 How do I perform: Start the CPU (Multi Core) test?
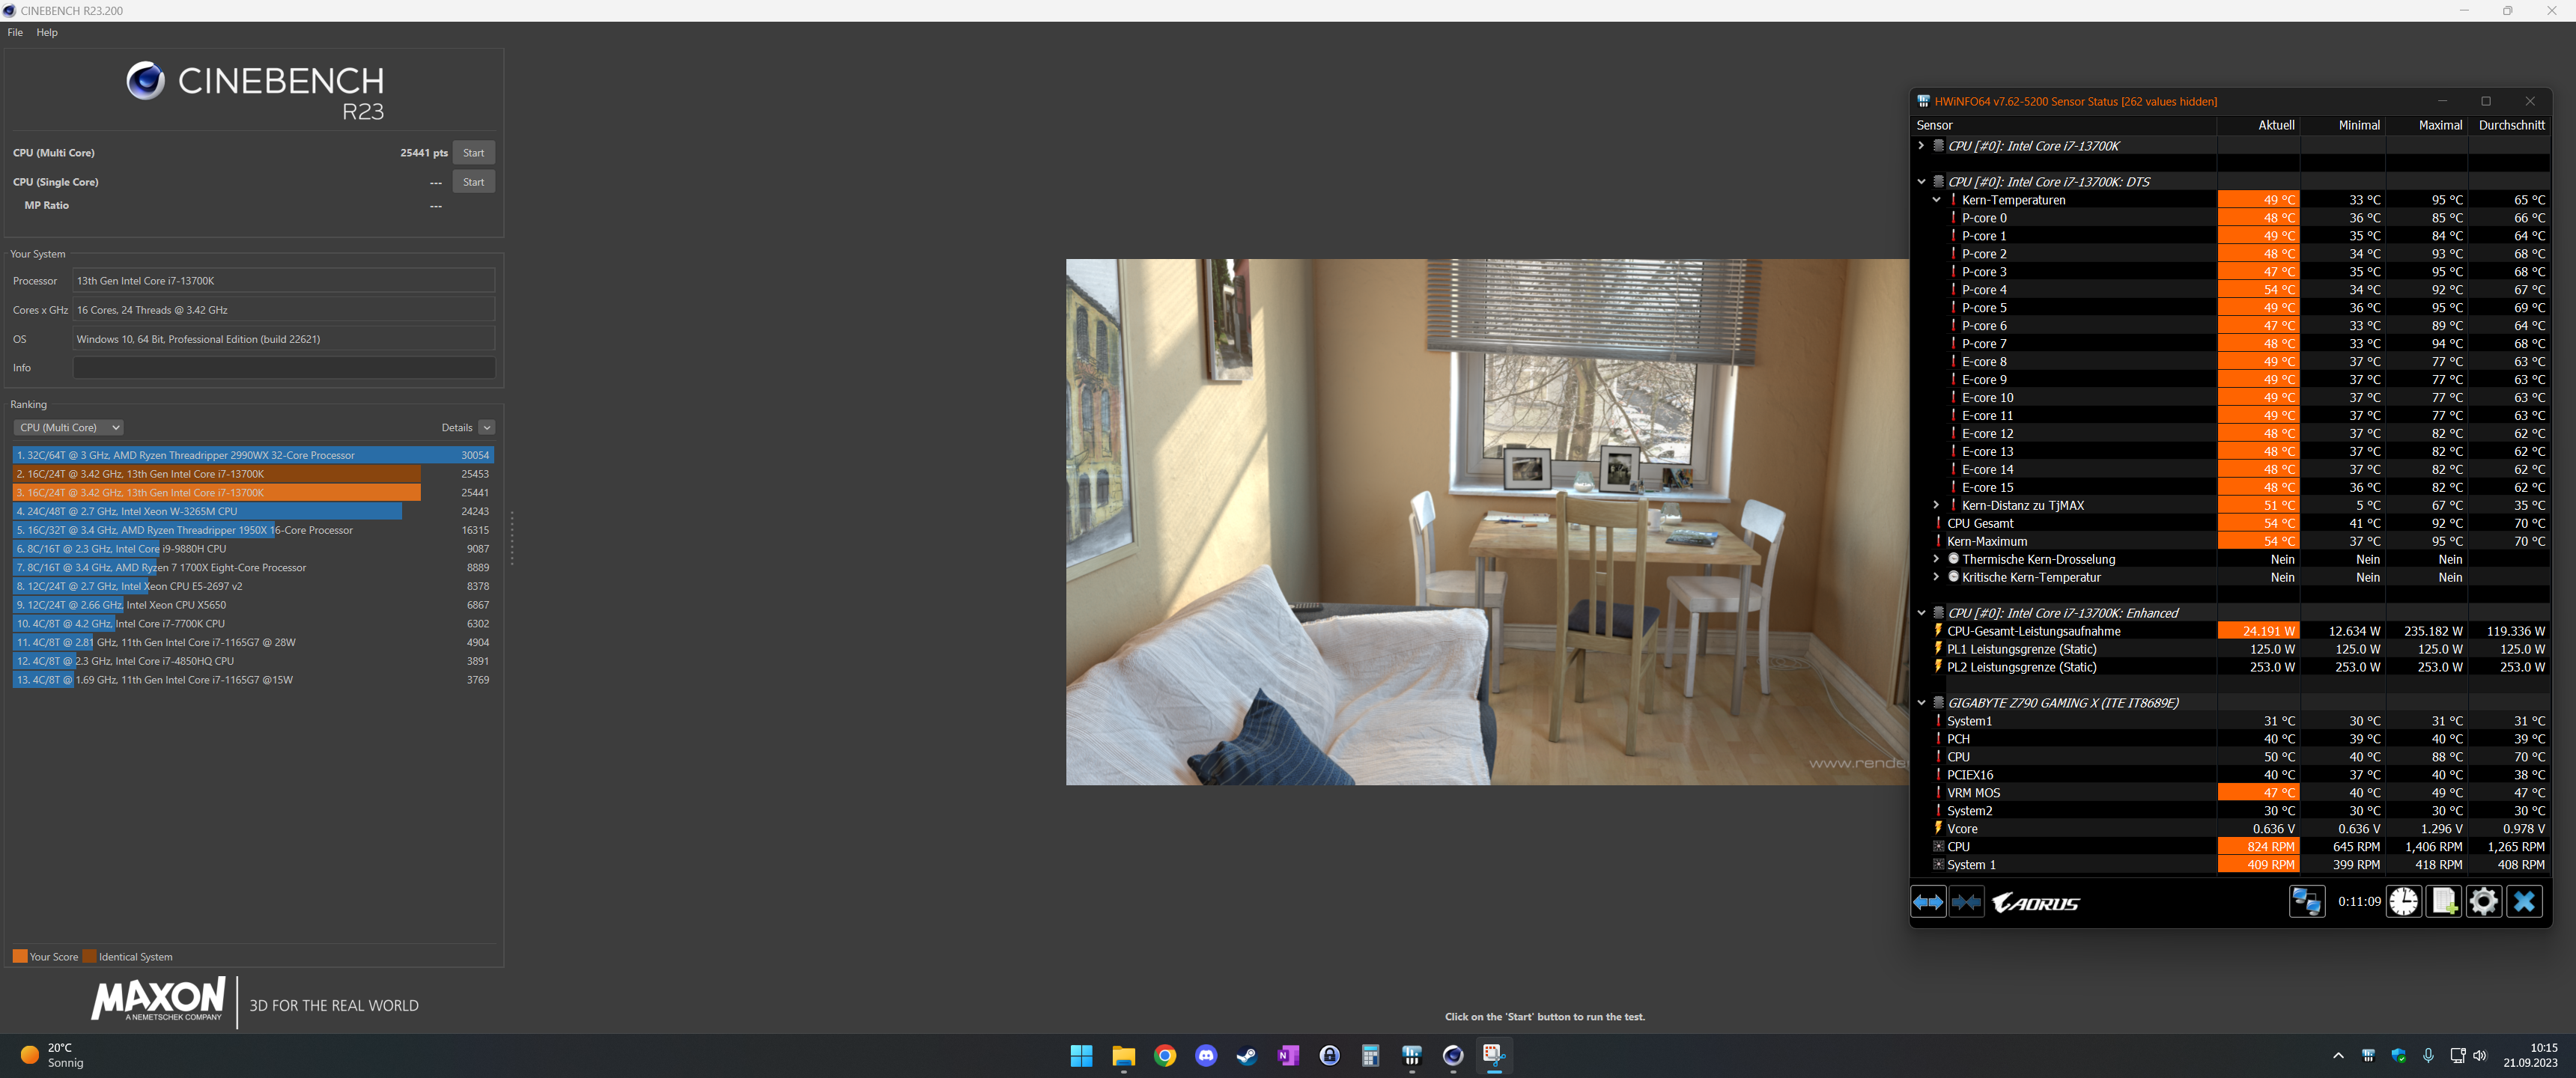click(x=473, y=153)
